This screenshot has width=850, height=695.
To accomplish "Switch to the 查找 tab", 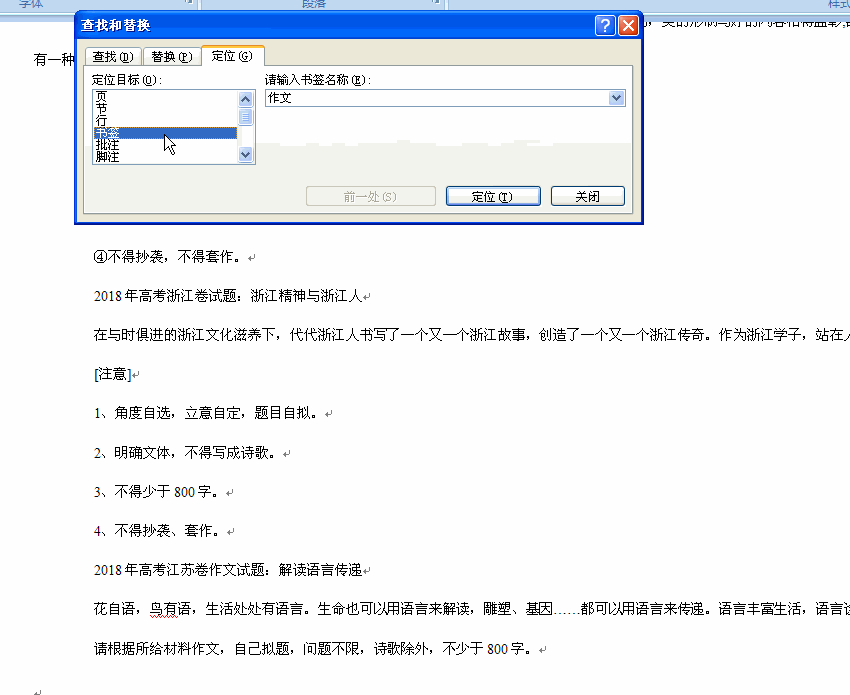I will pos(113,56).
